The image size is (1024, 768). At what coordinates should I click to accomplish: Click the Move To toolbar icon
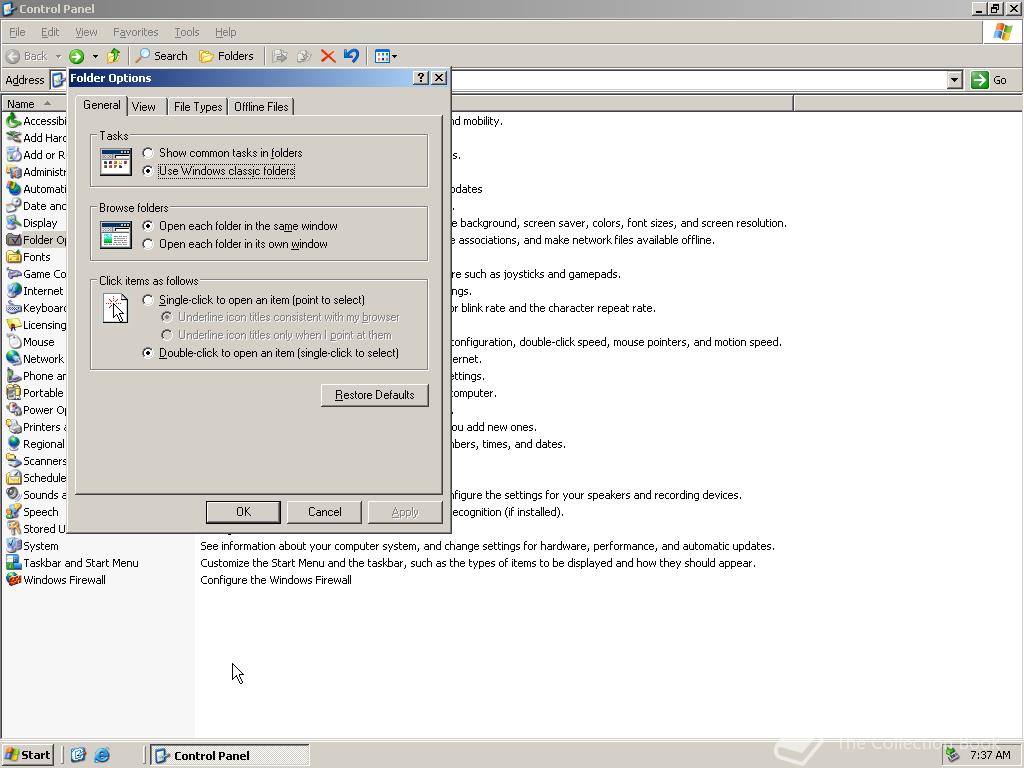(280, 56)
